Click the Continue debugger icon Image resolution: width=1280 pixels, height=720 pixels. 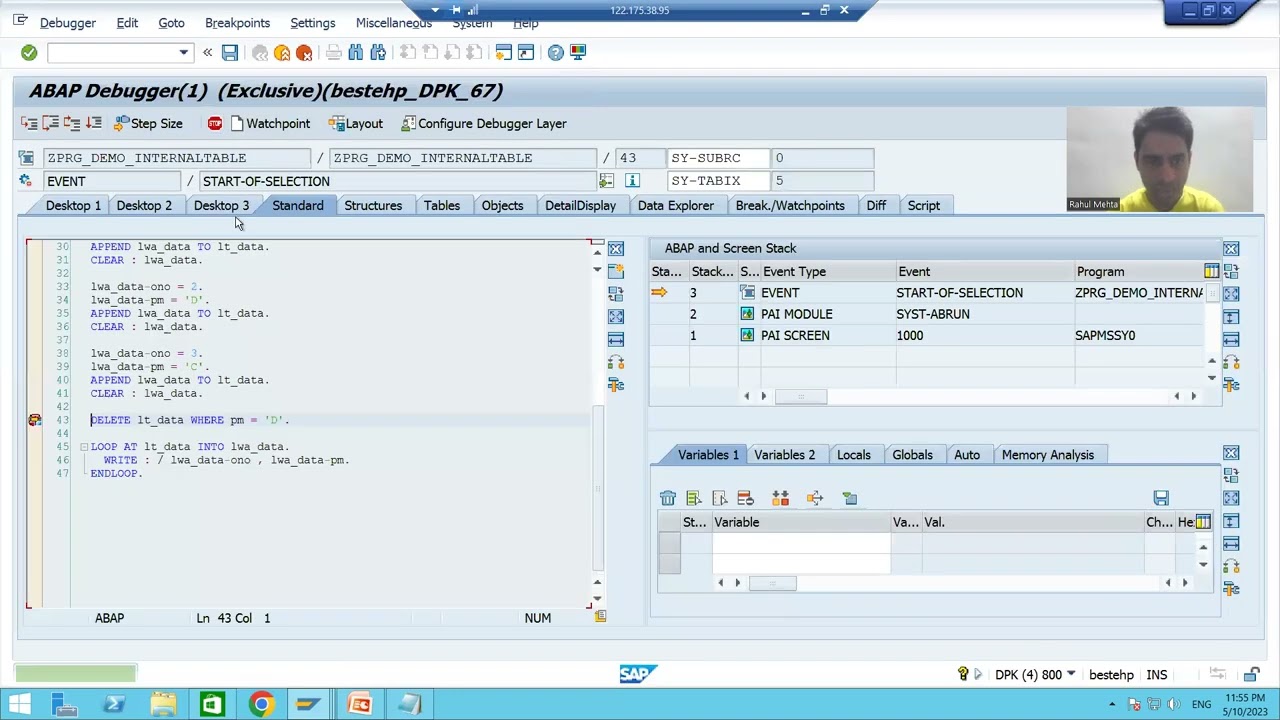pyautogui.click(x=93, y=123)
